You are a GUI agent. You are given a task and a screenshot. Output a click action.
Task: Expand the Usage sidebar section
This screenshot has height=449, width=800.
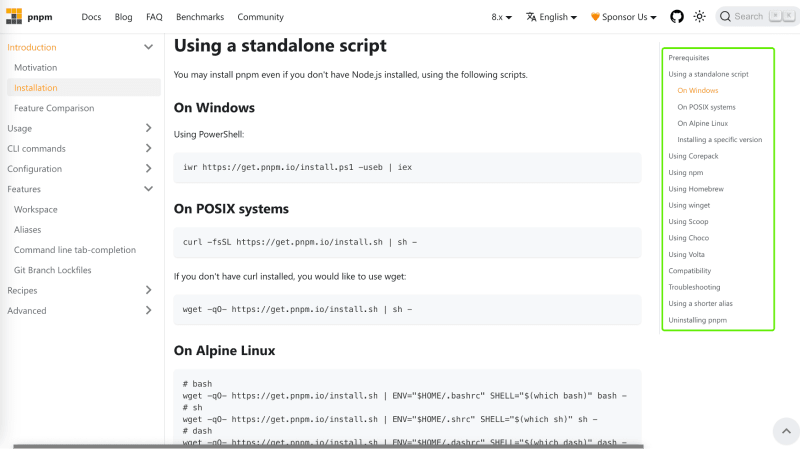pos(148,128)
